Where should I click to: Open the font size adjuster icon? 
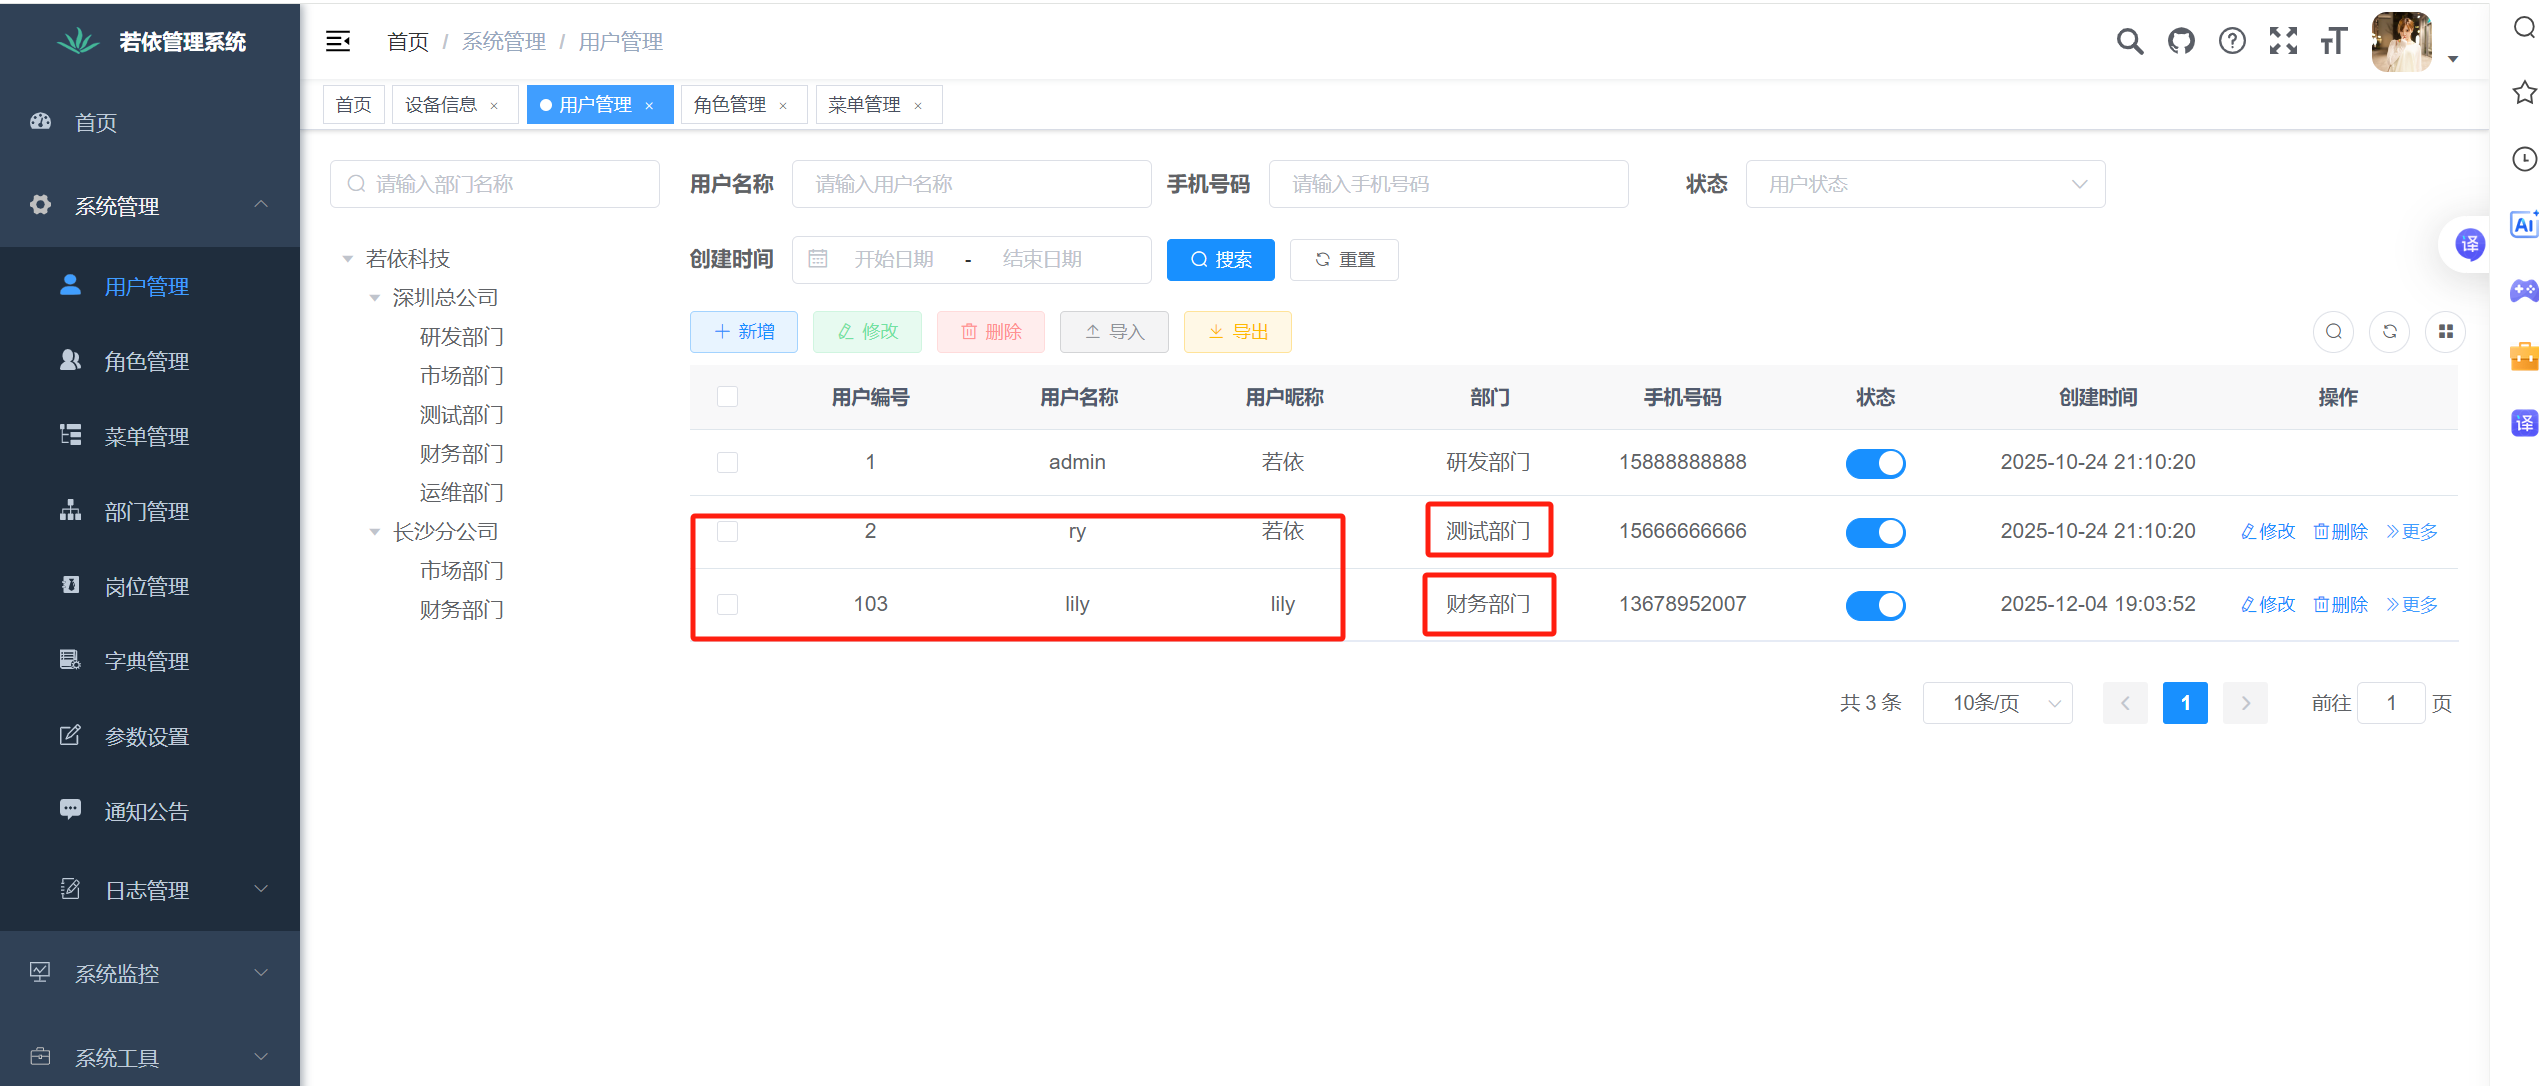tap(2334, 41)
